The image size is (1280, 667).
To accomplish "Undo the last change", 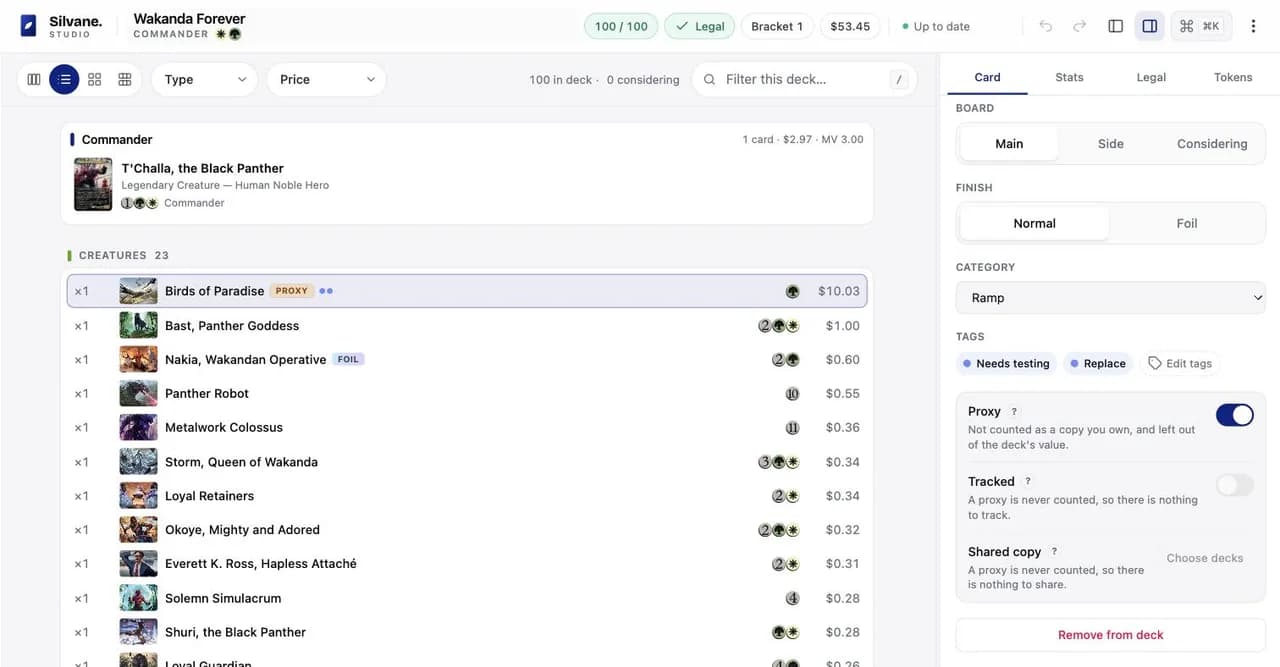I will point(1046,26).
